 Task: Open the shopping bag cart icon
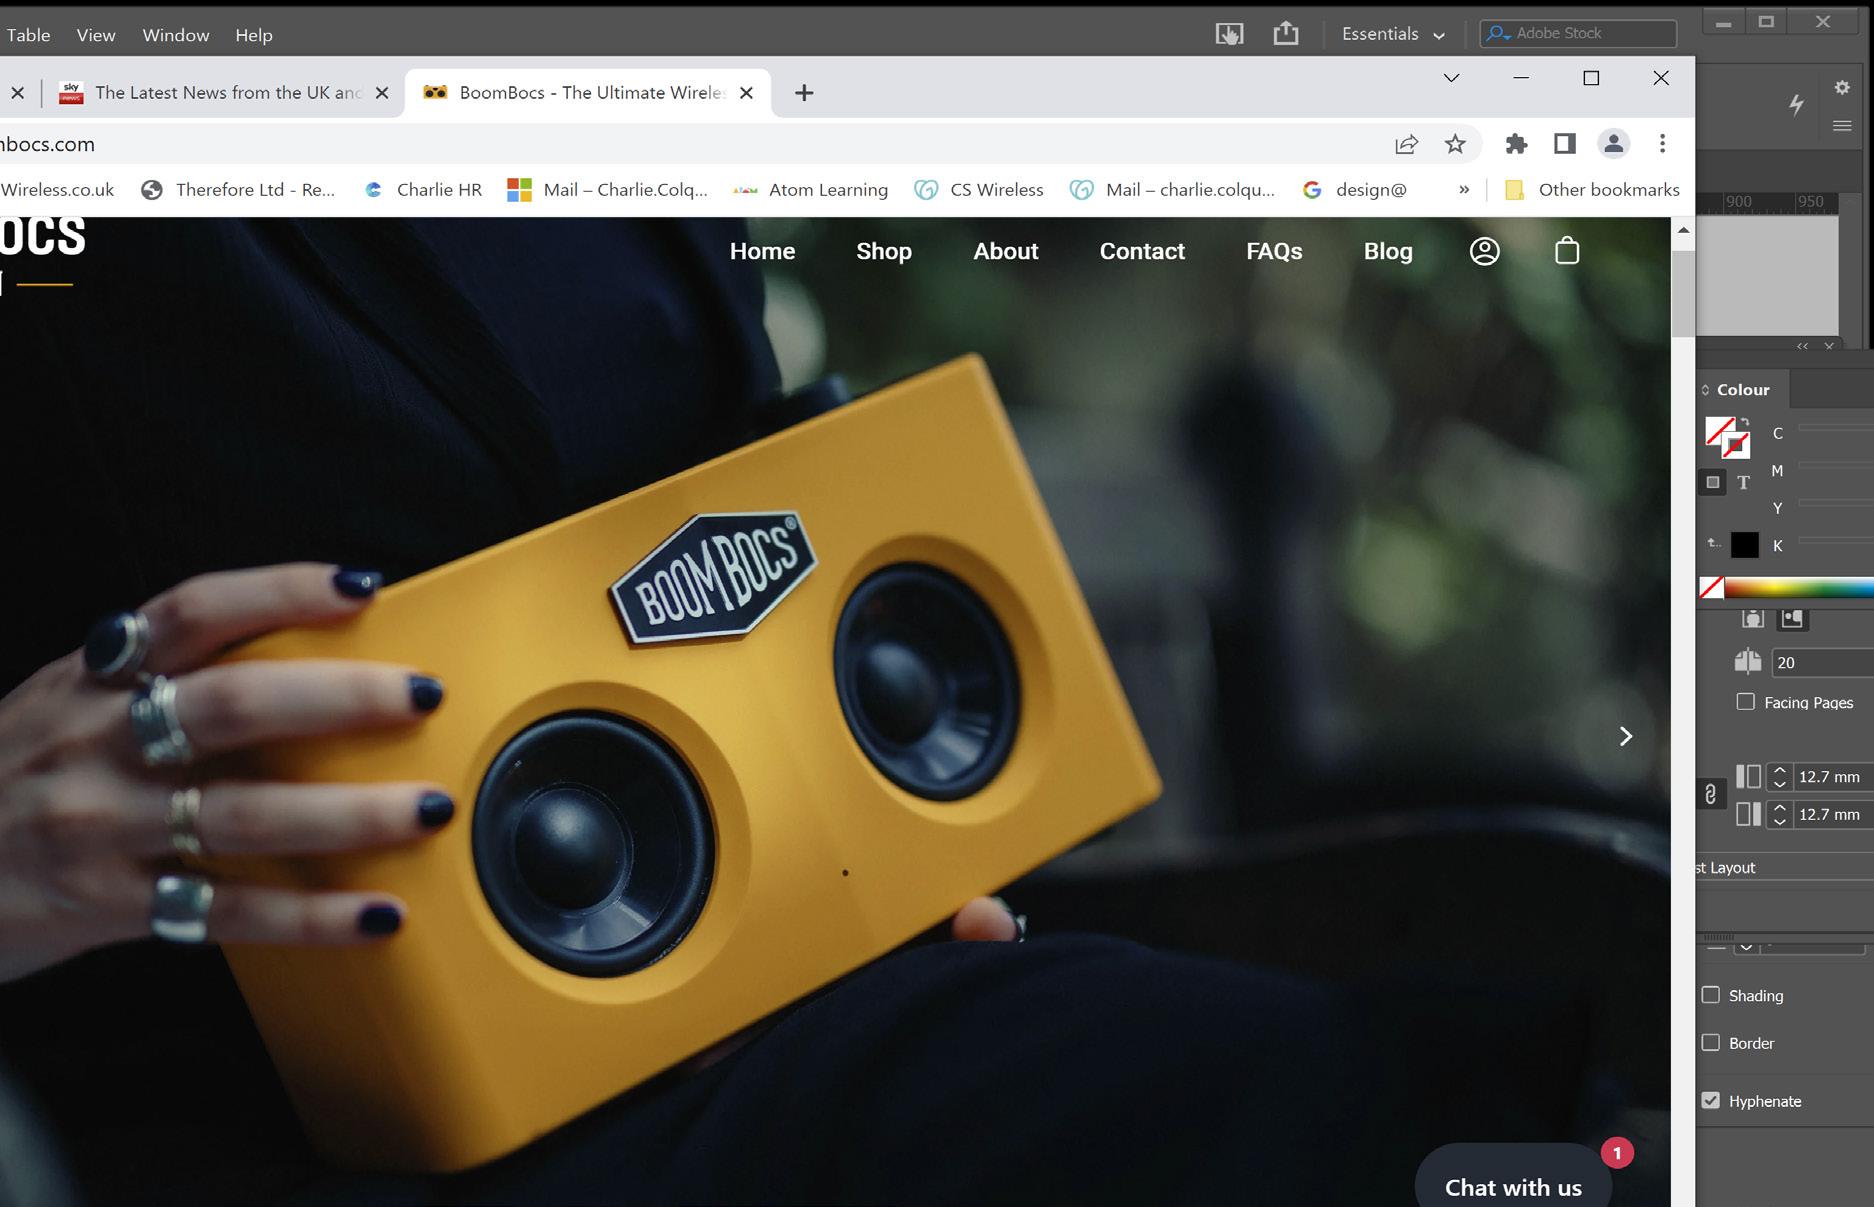[1567, 250]
